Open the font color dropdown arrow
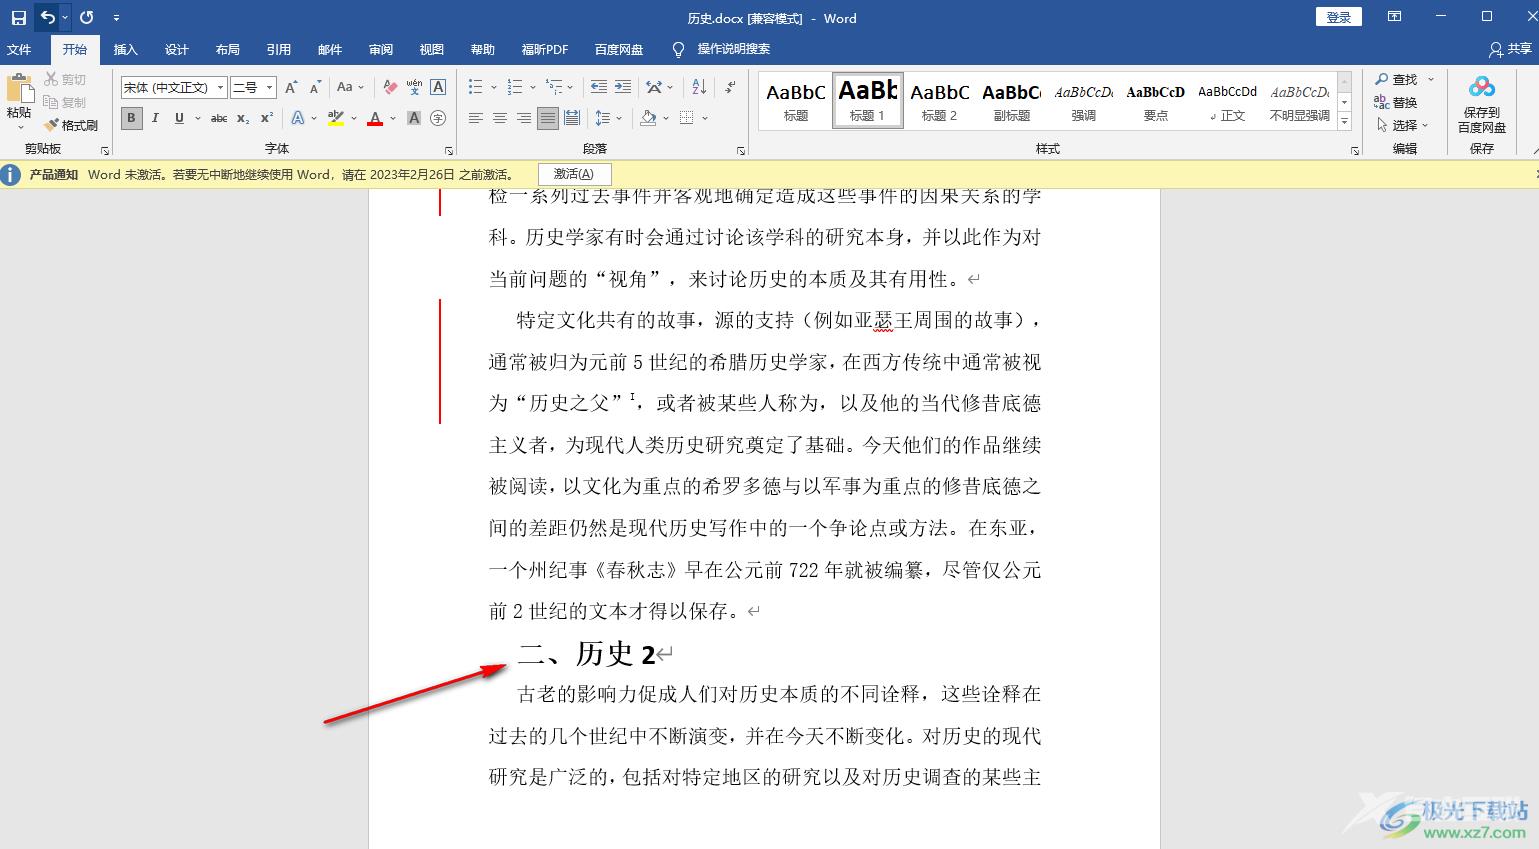1539x849 pixels. [x=392, y=118]
